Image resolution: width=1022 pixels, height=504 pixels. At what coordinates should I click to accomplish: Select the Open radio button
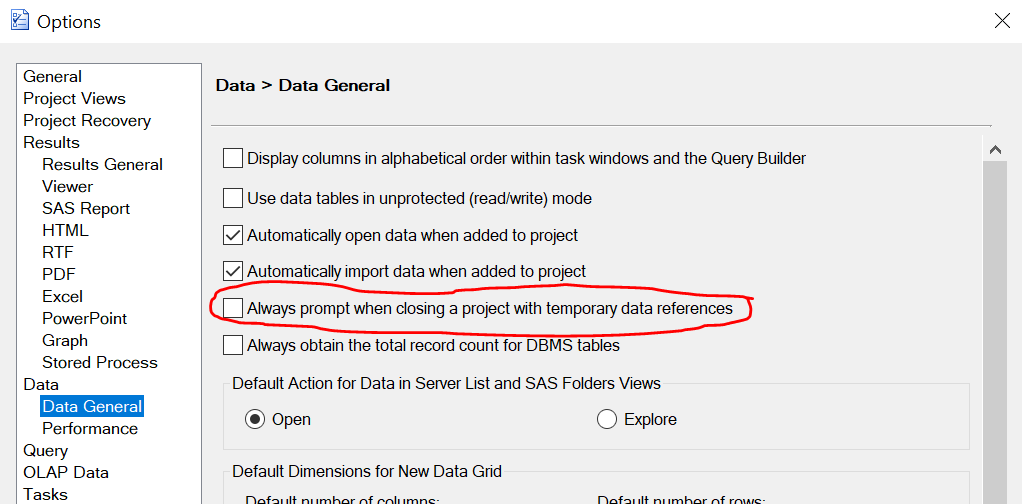(255, 419)
